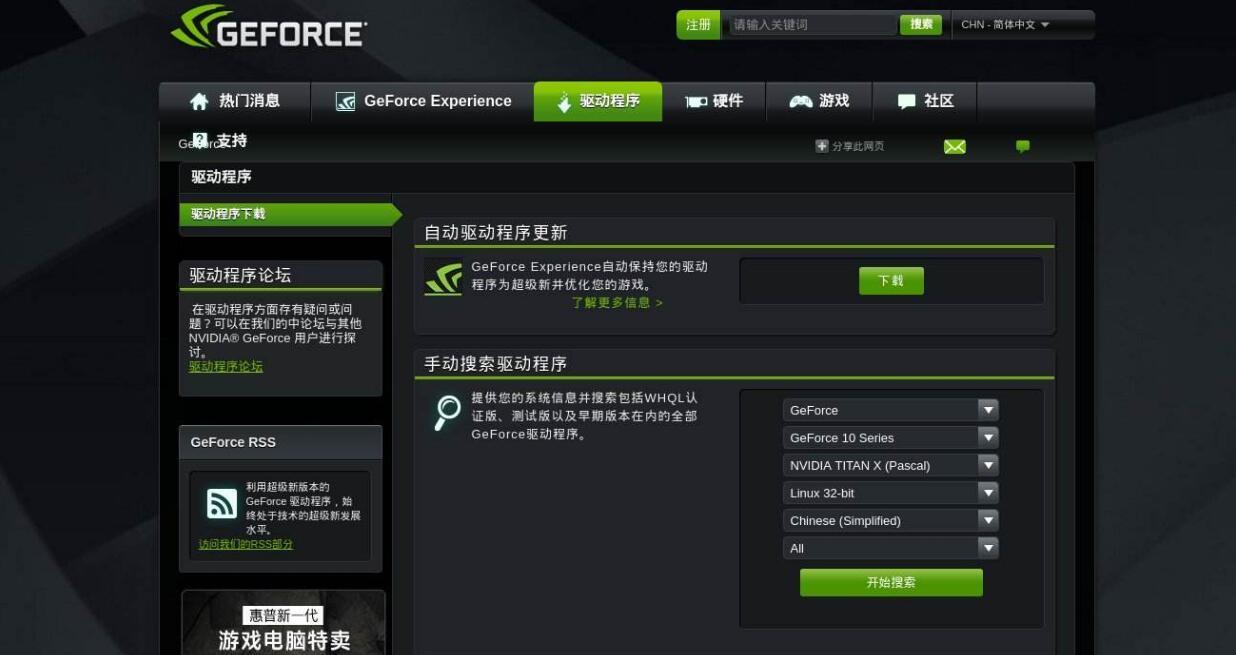Image resolution: width=1236 pixels, height=655 pixels.
Task: Click the graphics card icon beside 硬件
Action: point(696,101)
